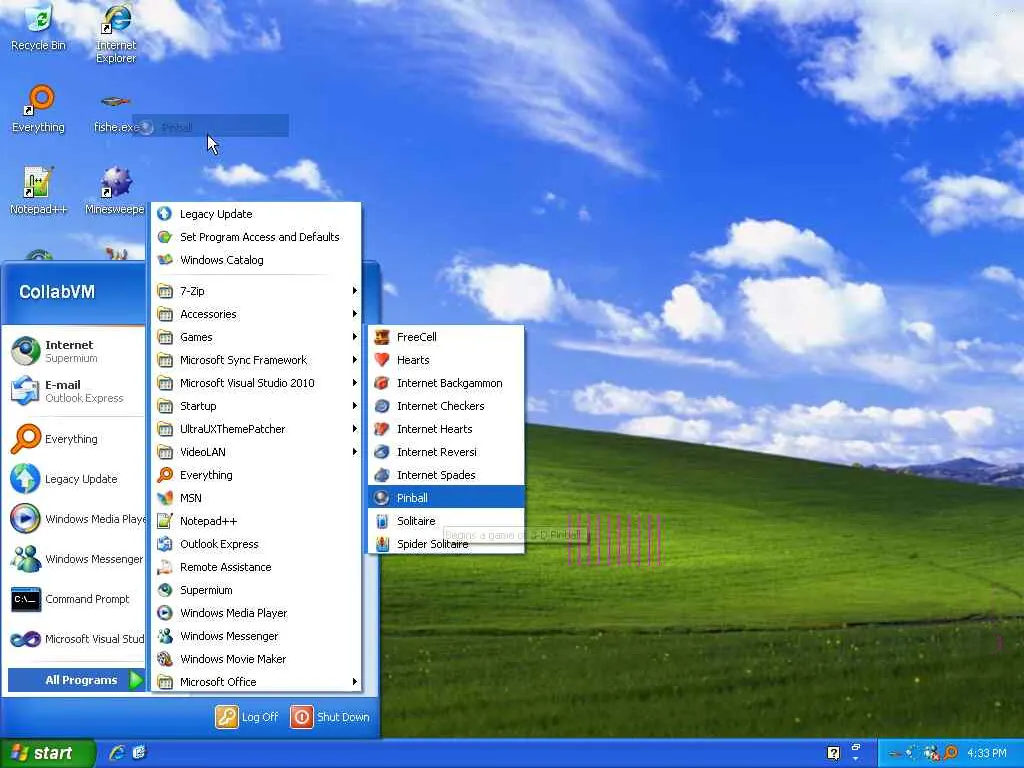1024x768 pixels.
Task: Click the Spider Solitaire icon
Action: 382,543
